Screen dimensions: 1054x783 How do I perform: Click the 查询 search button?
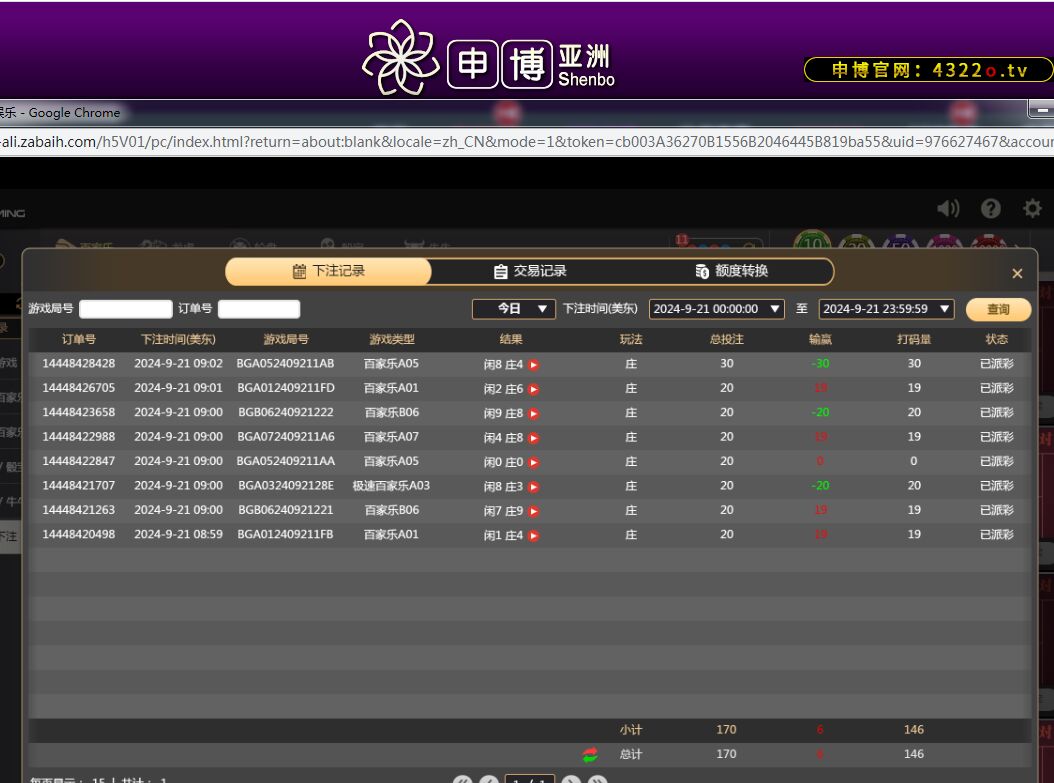point(997,310)
